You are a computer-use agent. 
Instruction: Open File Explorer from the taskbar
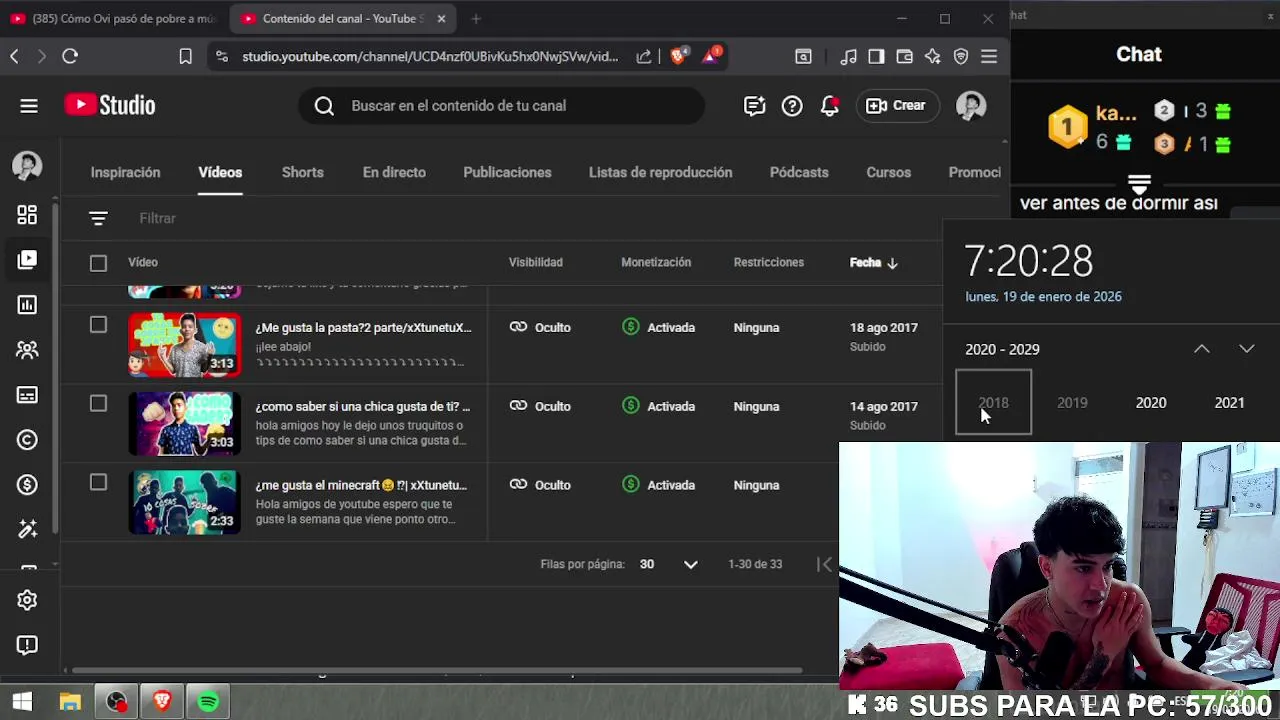pyautogui.click(x=70, y=702)
